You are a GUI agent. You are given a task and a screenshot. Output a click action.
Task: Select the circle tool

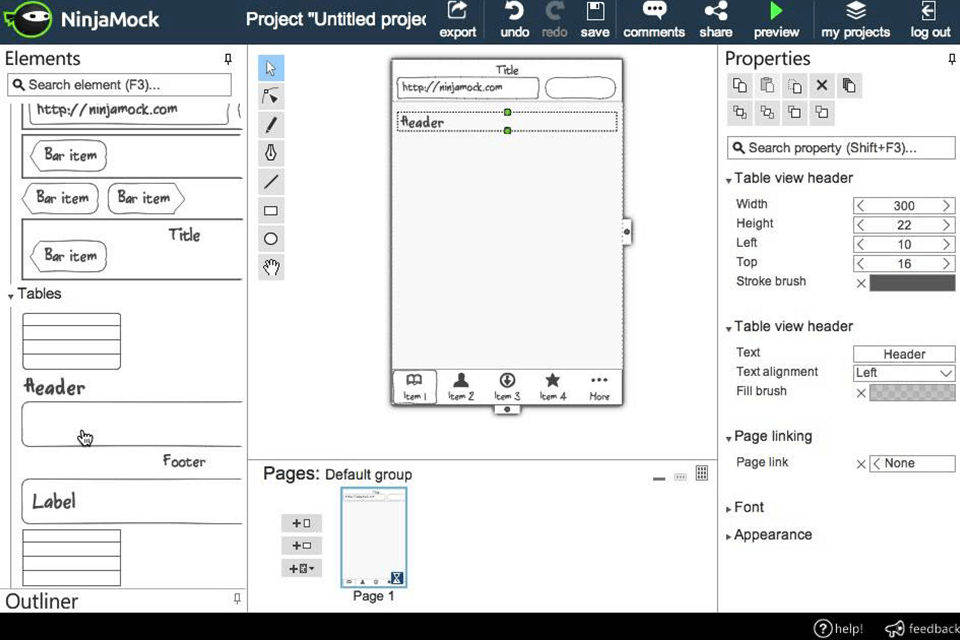[x=271, y=239]
